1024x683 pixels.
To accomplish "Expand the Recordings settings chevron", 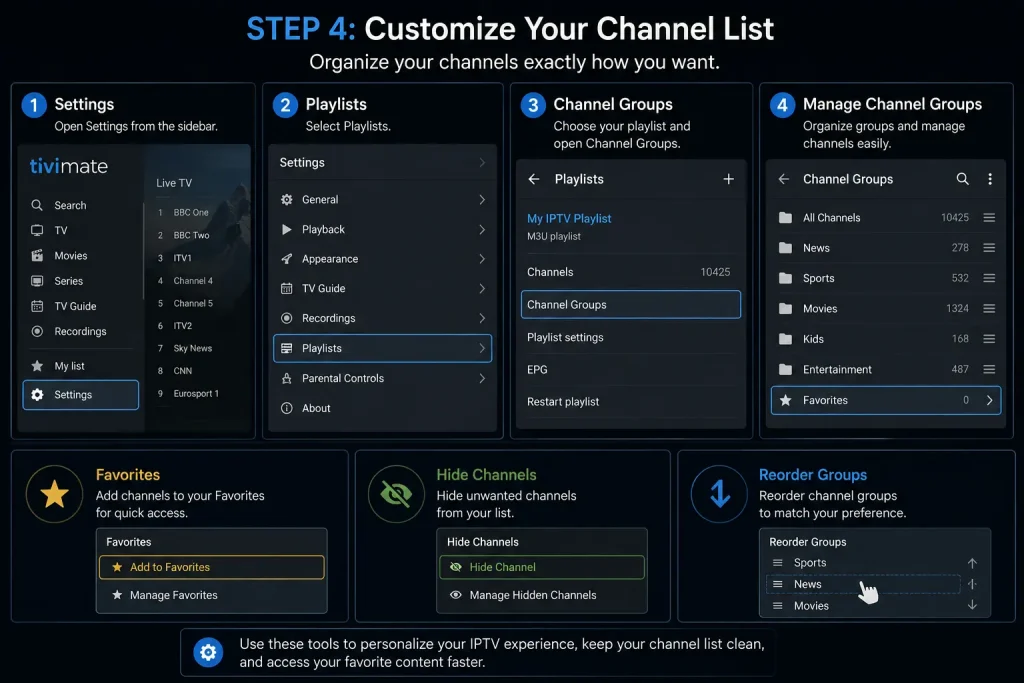I will click(482, 318).
